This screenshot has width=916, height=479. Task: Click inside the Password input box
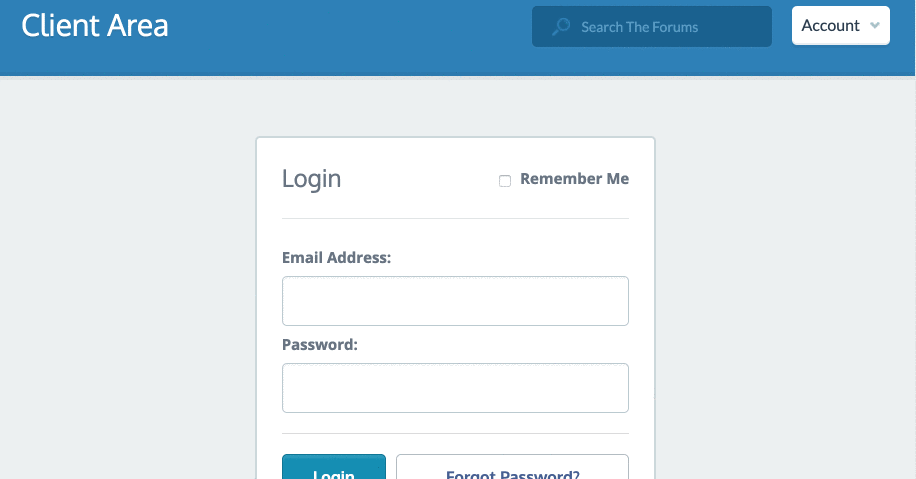click(455, 388)
